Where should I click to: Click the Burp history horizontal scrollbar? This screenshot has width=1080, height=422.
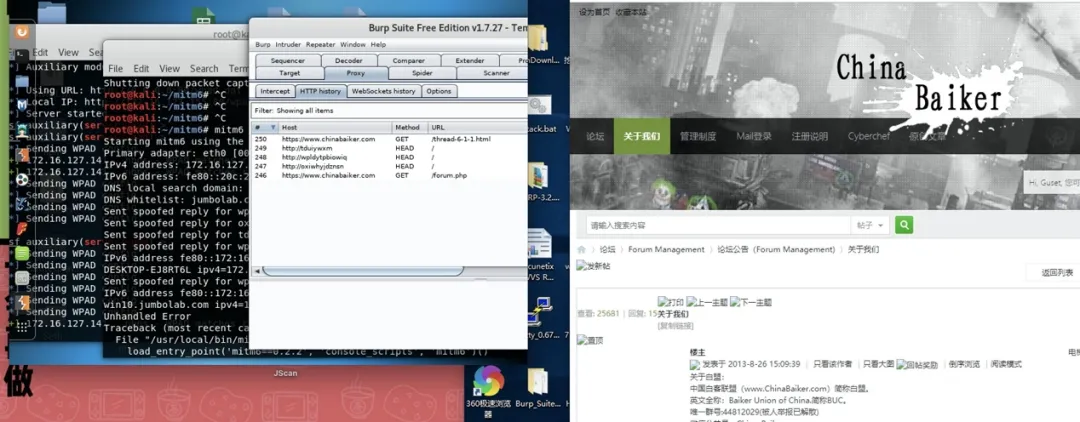click(x=363, y=271)
